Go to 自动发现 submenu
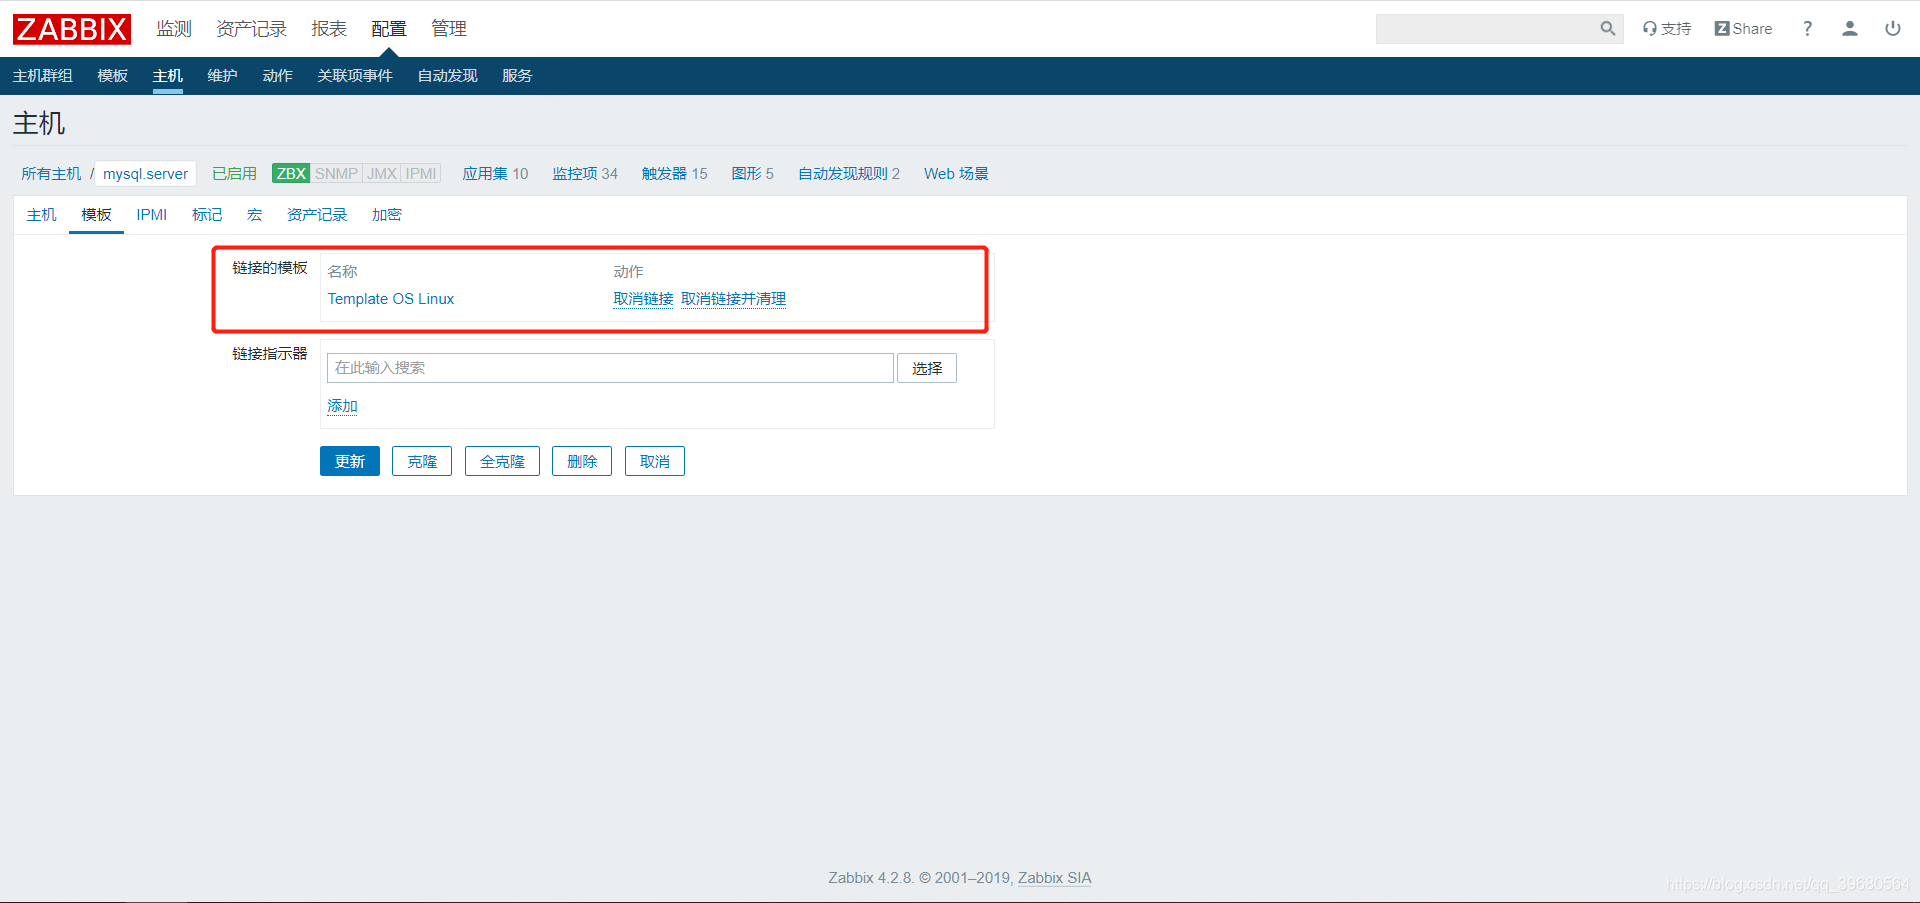Screen dimensions: 1920x903 (x=448, y=76)
